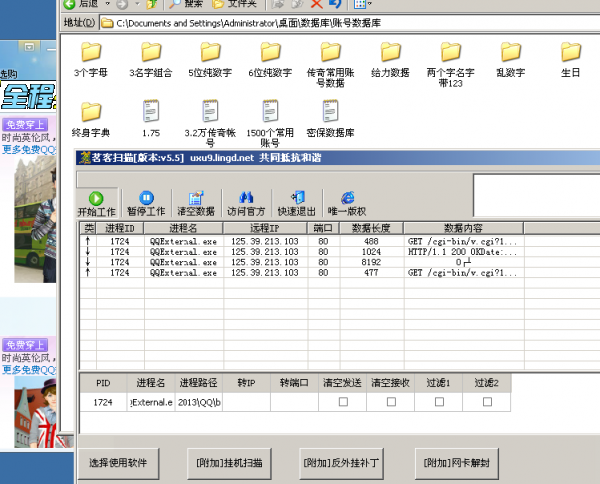Click the HTTP/1.1 200 OKDate data cell
The height and width of the screenshot is (484, 600).
coord(462,252)
